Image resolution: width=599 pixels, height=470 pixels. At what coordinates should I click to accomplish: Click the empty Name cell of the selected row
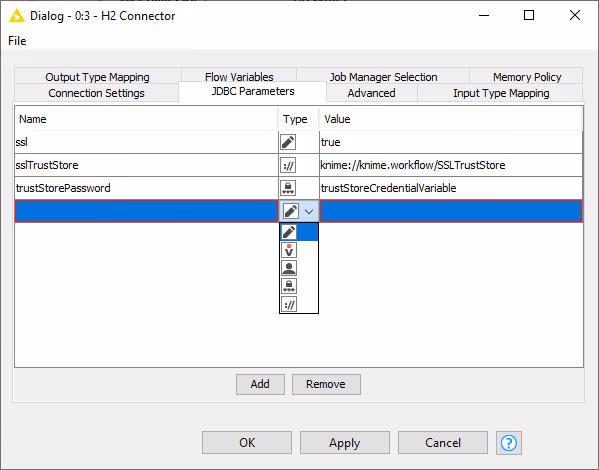click(146, 211)
